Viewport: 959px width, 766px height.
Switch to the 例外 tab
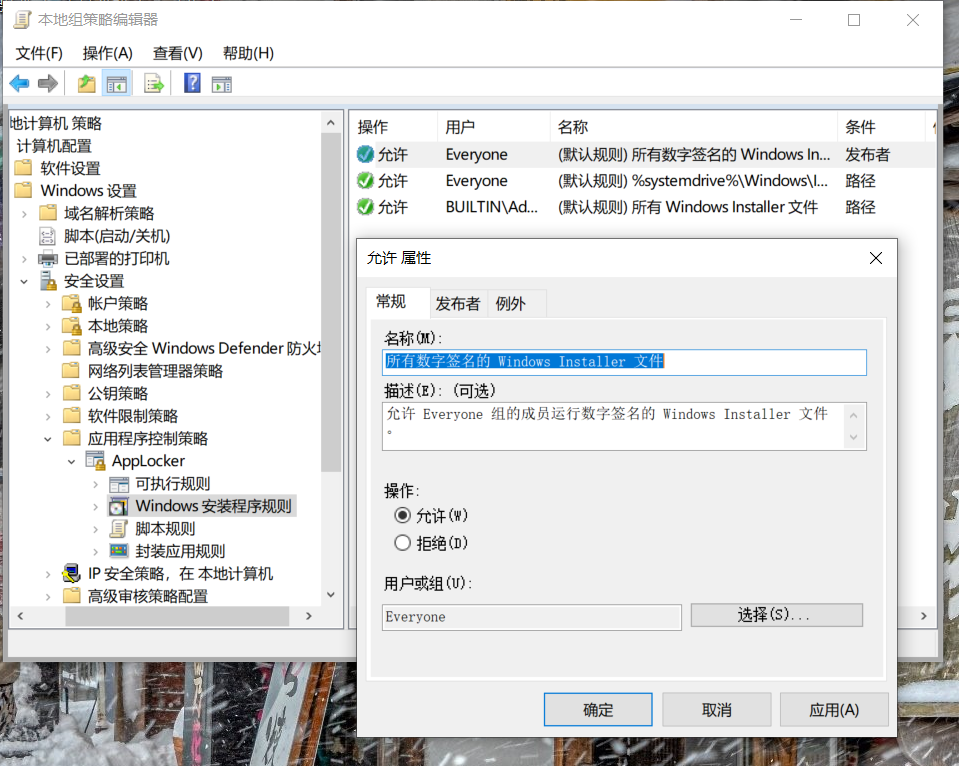point(511,304)
